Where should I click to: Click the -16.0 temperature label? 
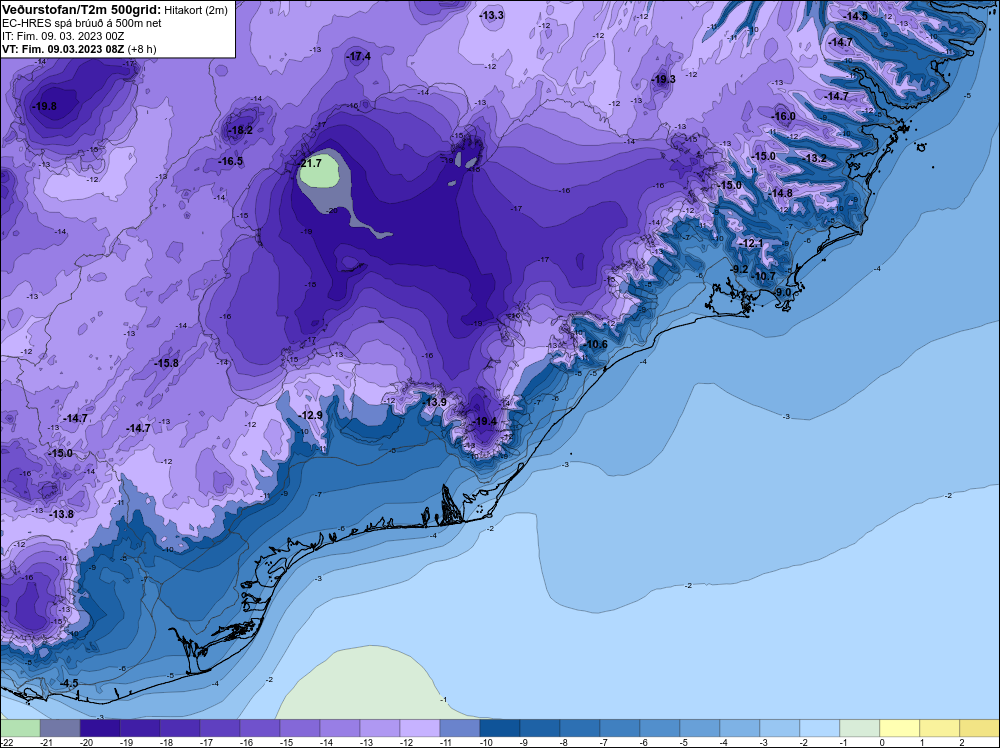tap(784, 117)
